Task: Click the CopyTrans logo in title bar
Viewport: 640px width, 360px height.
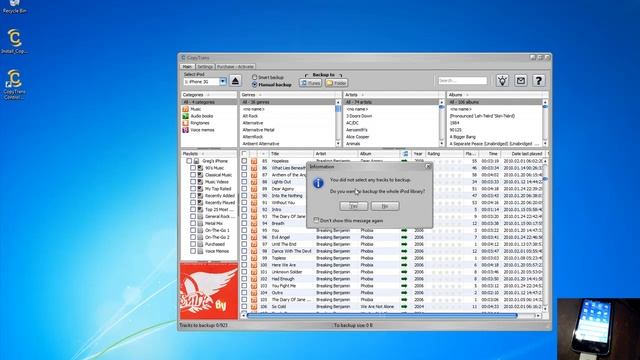Action: 183,58
